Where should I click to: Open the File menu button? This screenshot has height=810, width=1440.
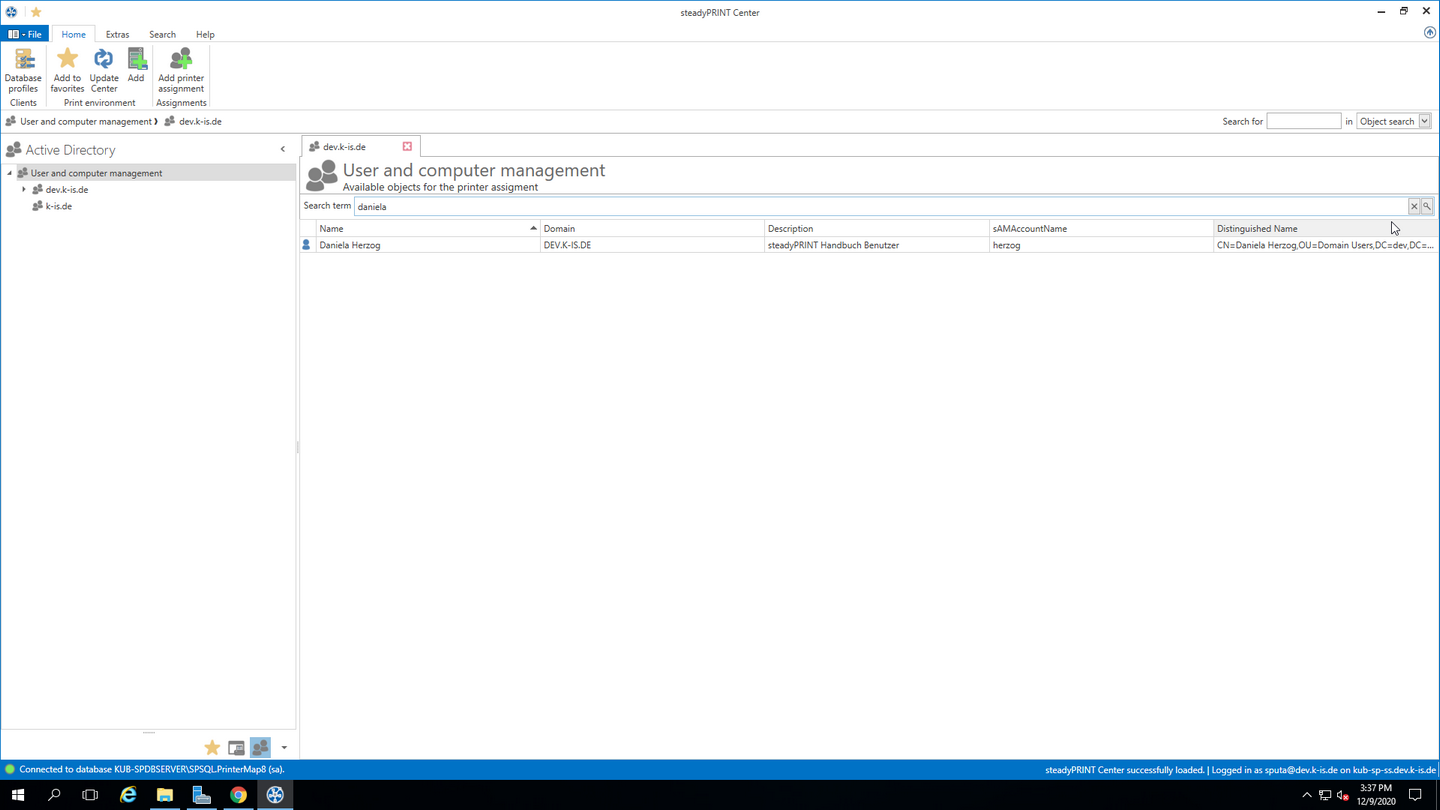click(x=25, y=34)
